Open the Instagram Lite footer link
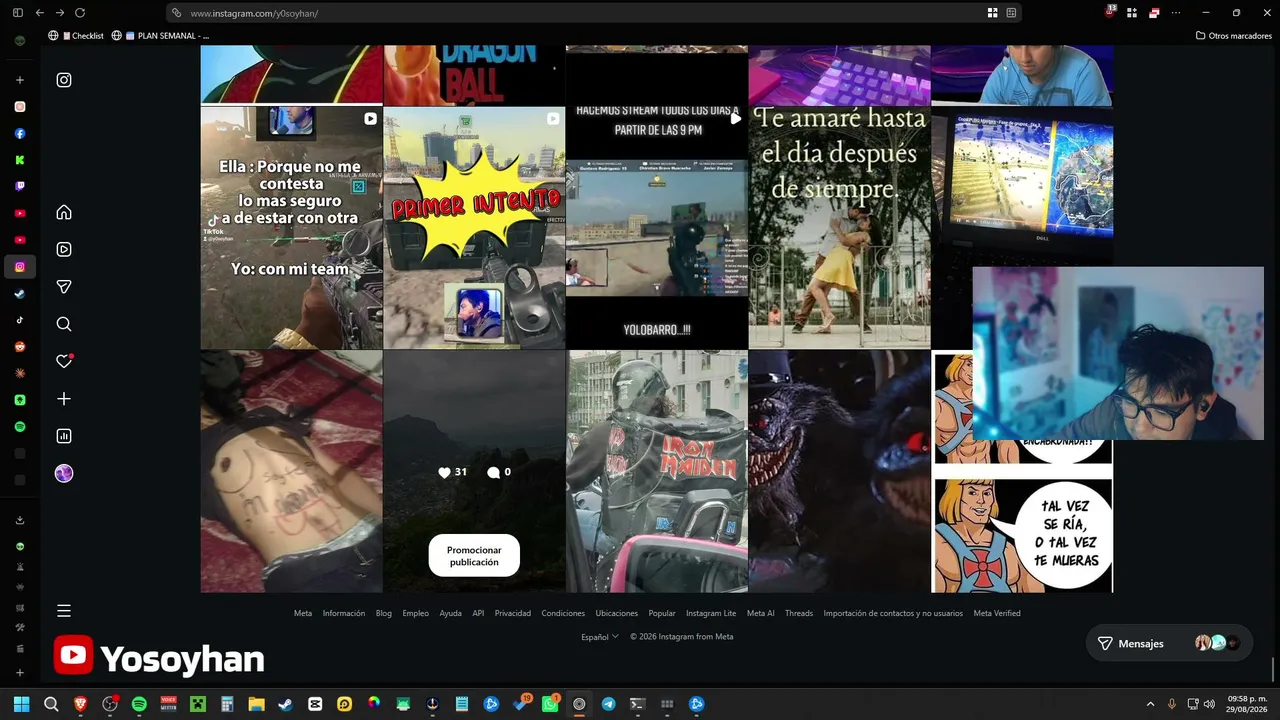The image size is (1280, 720). 711,613
